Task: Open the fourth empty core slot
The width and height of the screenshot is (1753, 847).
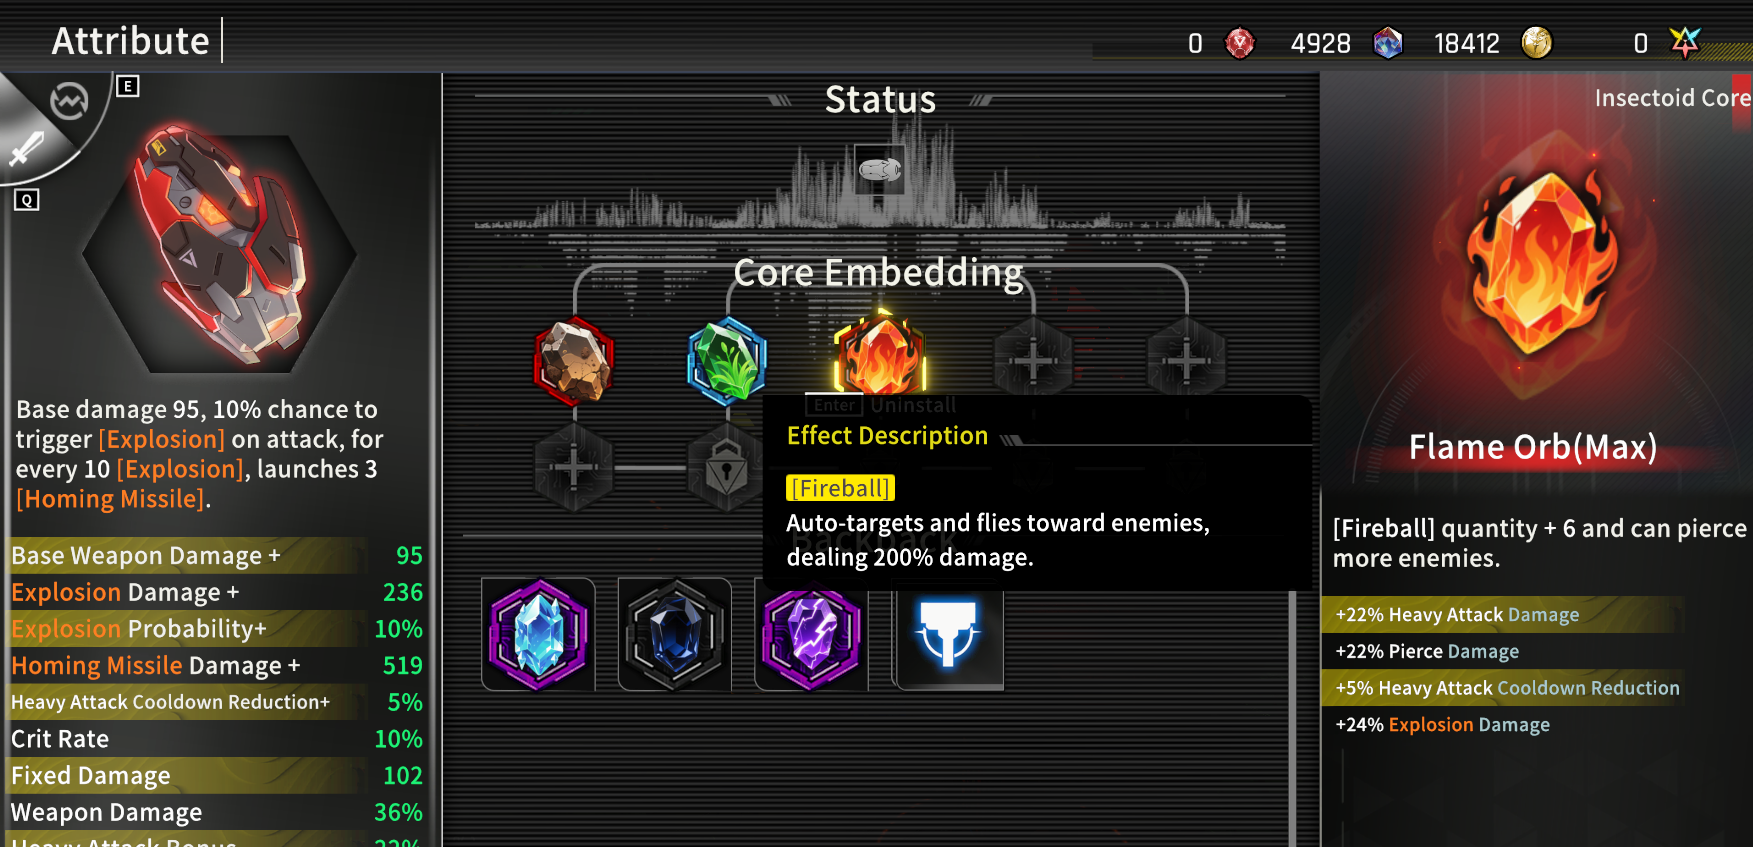Action: 1033,360
